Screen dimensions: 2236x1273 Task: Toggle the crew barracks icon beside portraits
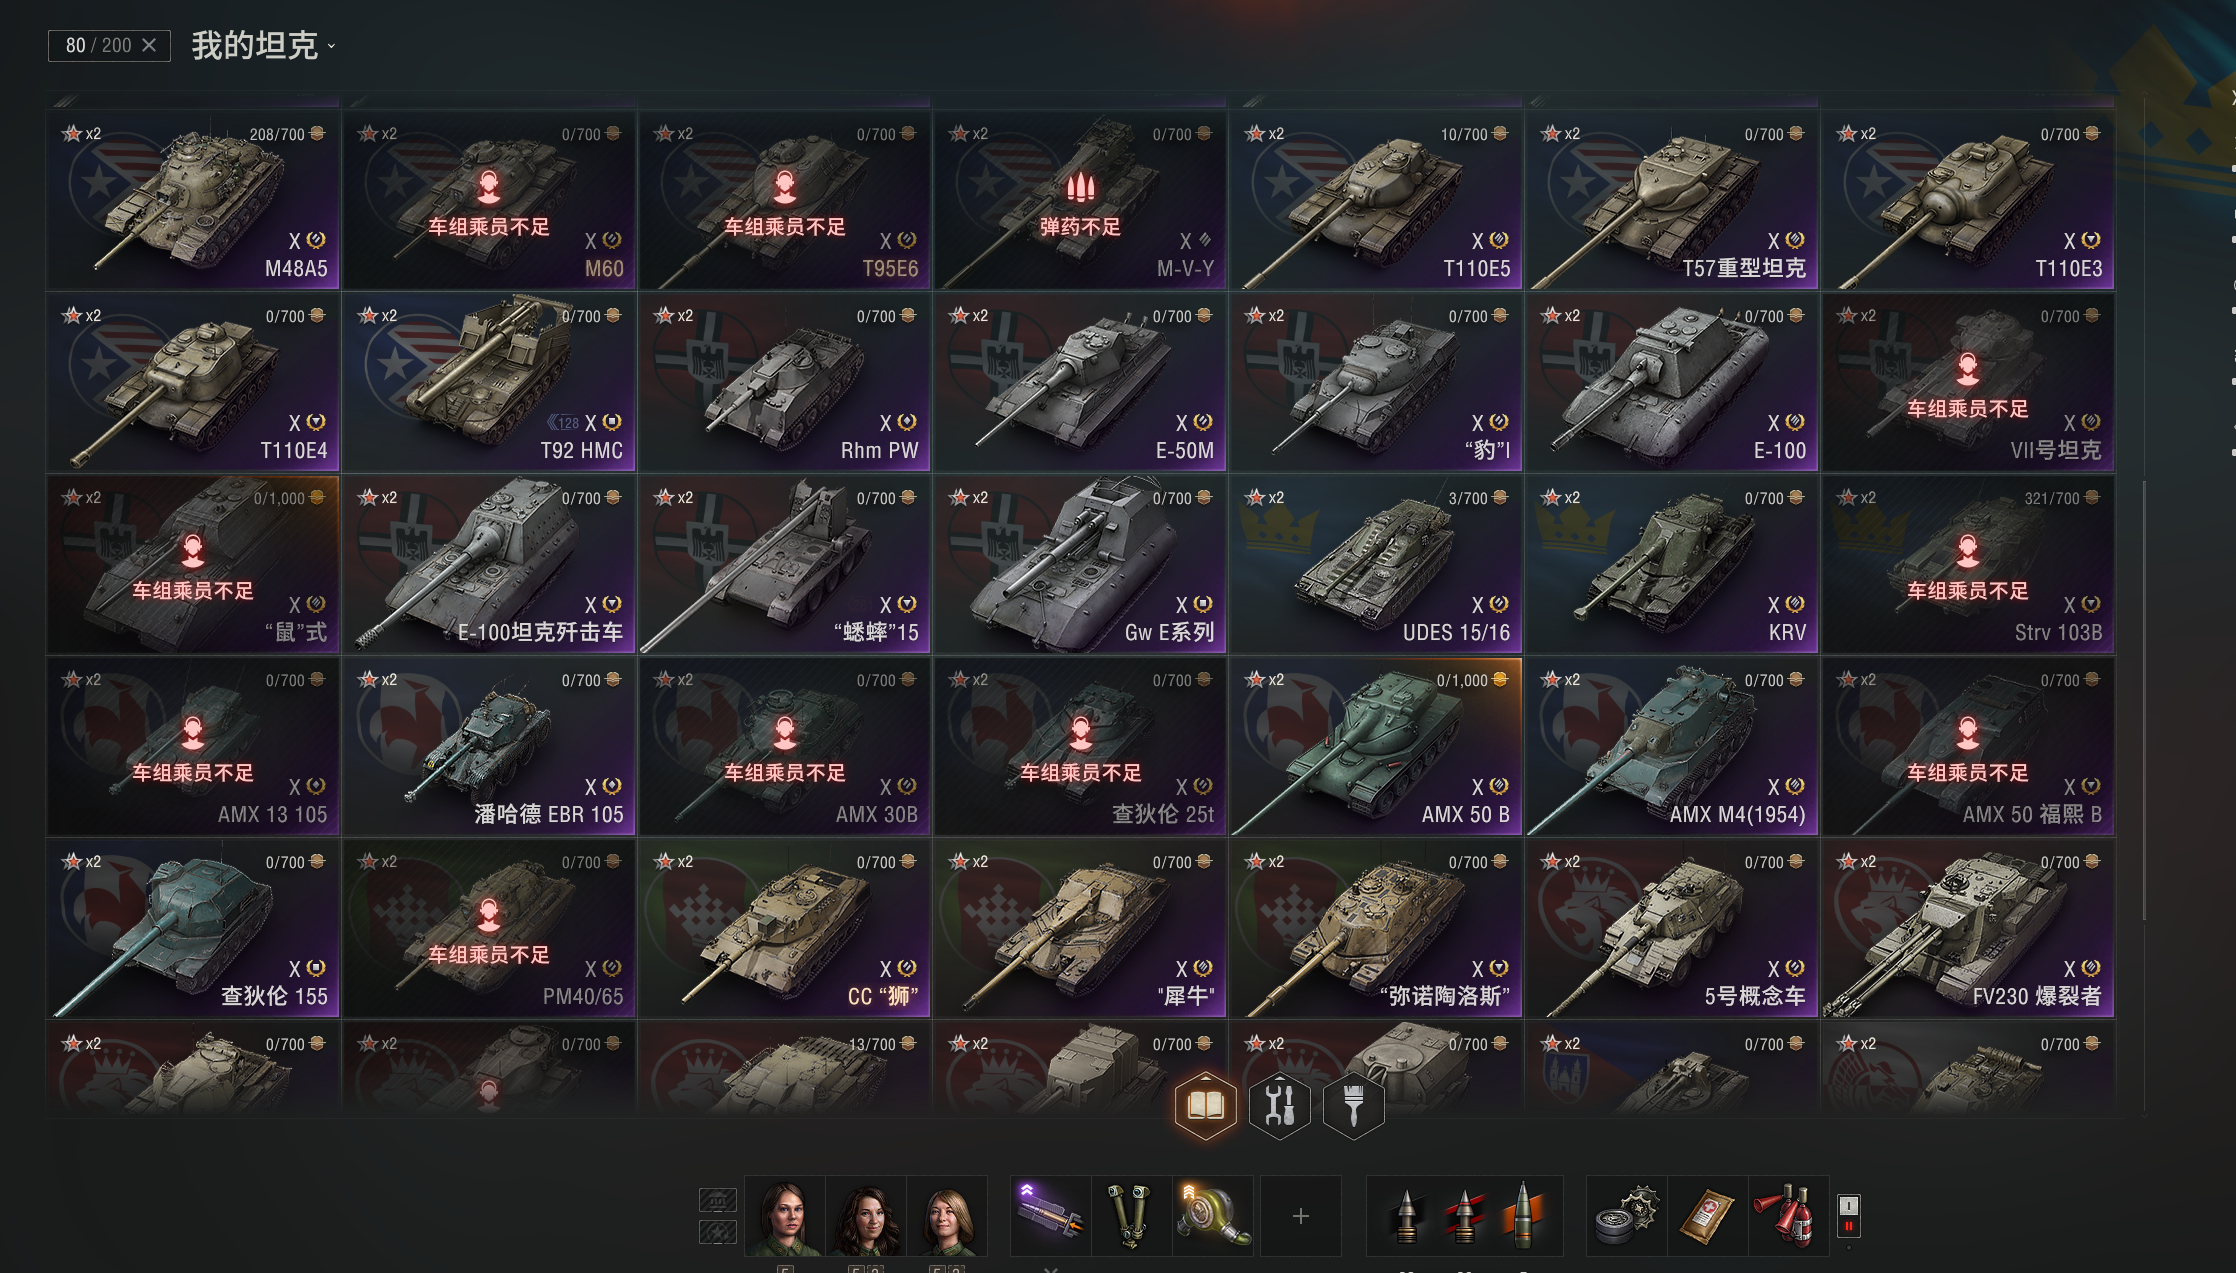pos(717,1199)
